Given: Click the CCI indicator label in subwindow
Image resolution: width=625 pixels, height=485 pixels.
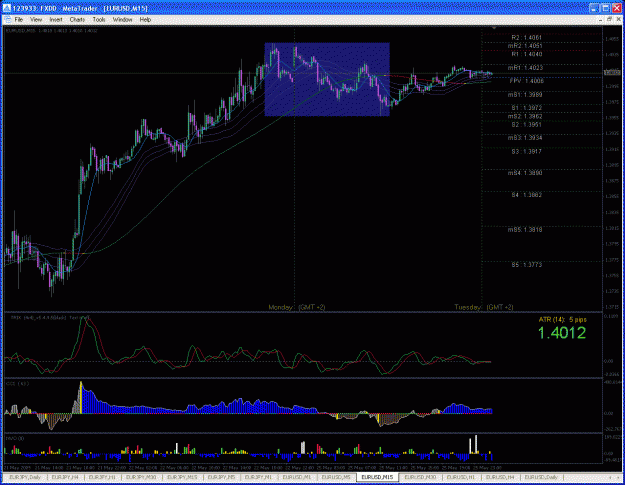Looking at the screenshot, I should tap(17, 384).
